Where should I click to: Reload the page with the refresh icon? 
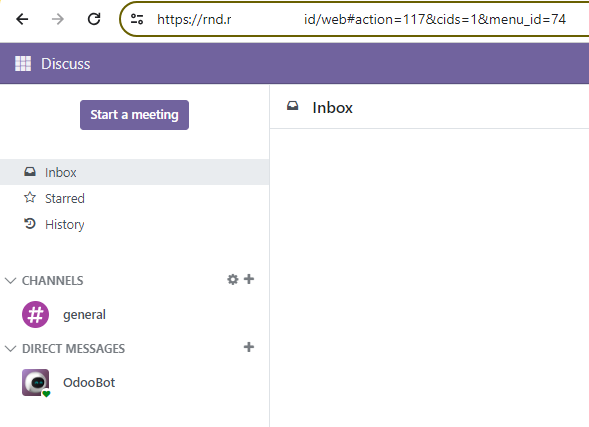tap(94, 19)
